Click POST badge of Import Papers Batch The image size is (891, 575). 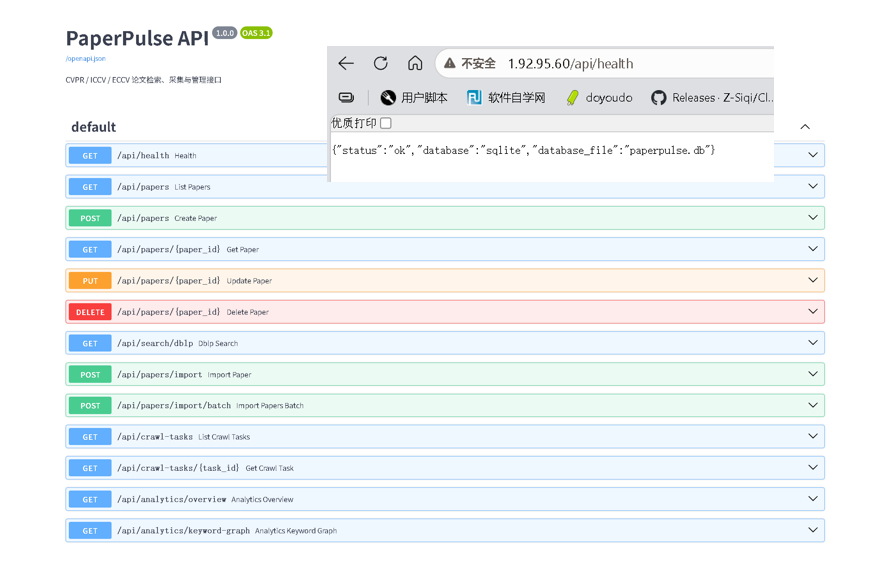[90, 406]
